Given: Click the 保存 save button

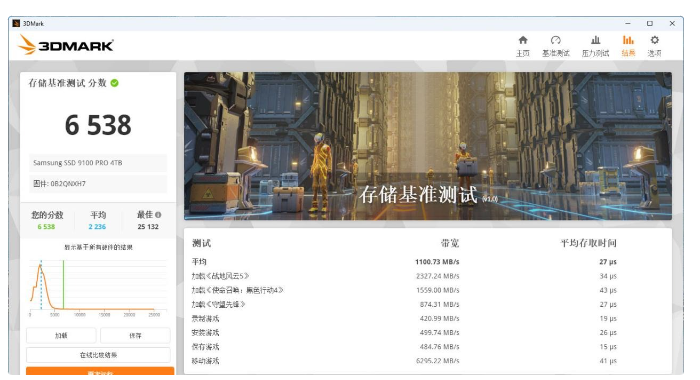Looking at the screenshot, I should tap(135, 335).
